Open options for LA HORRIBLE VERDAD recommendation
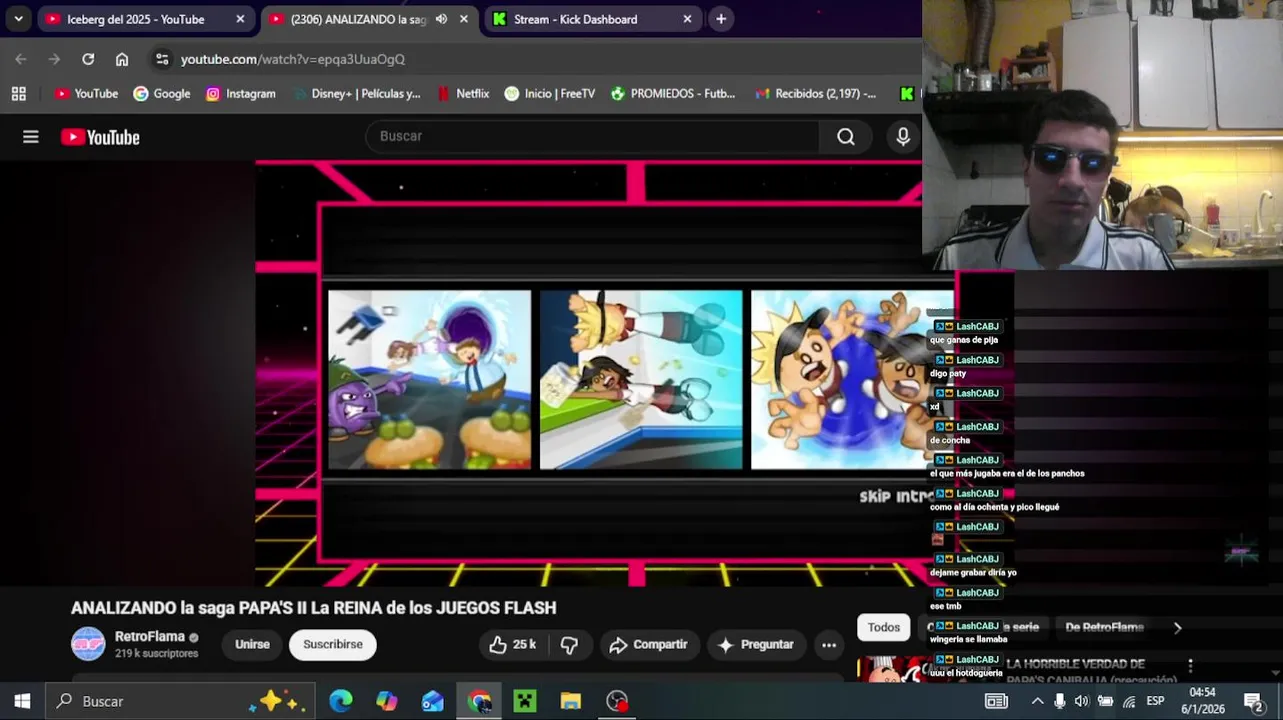This screenshot has width=1283, height=720. (1190, 665)
